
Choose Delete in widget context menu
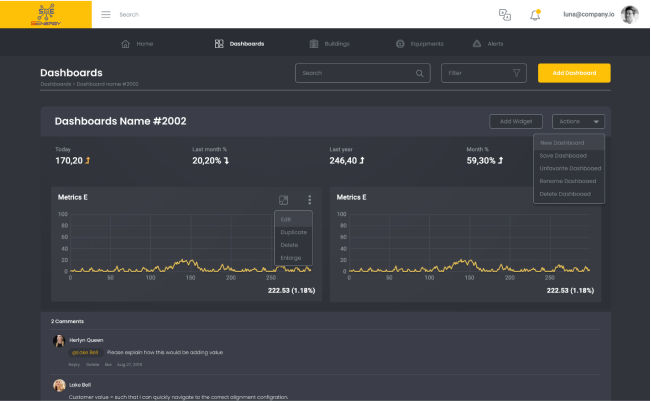[x=293, y=245]
